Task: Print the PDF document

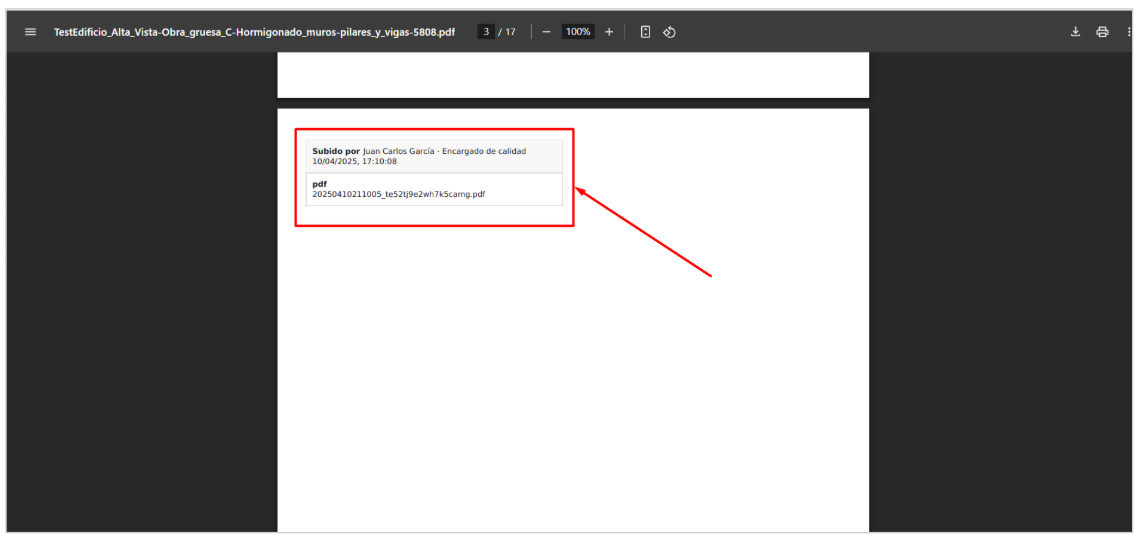Action: tap(1102, 32)
